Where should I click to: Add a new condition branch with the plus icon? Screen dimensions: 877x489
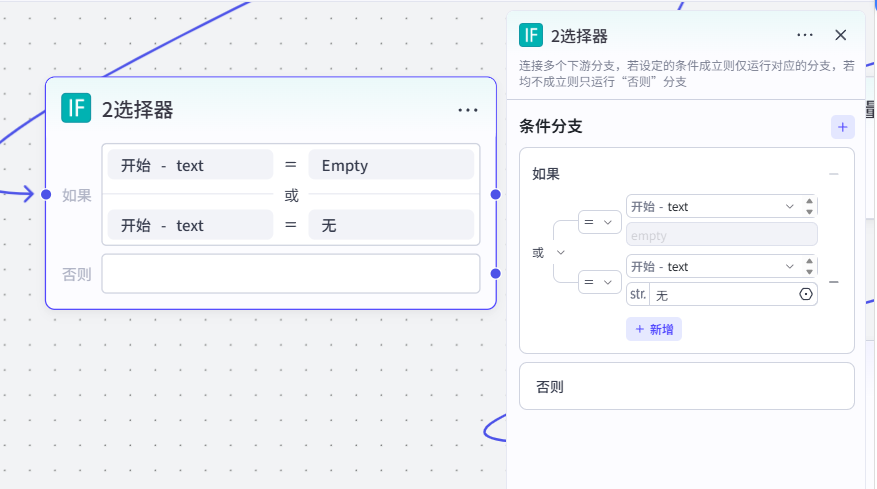[842, 127]
